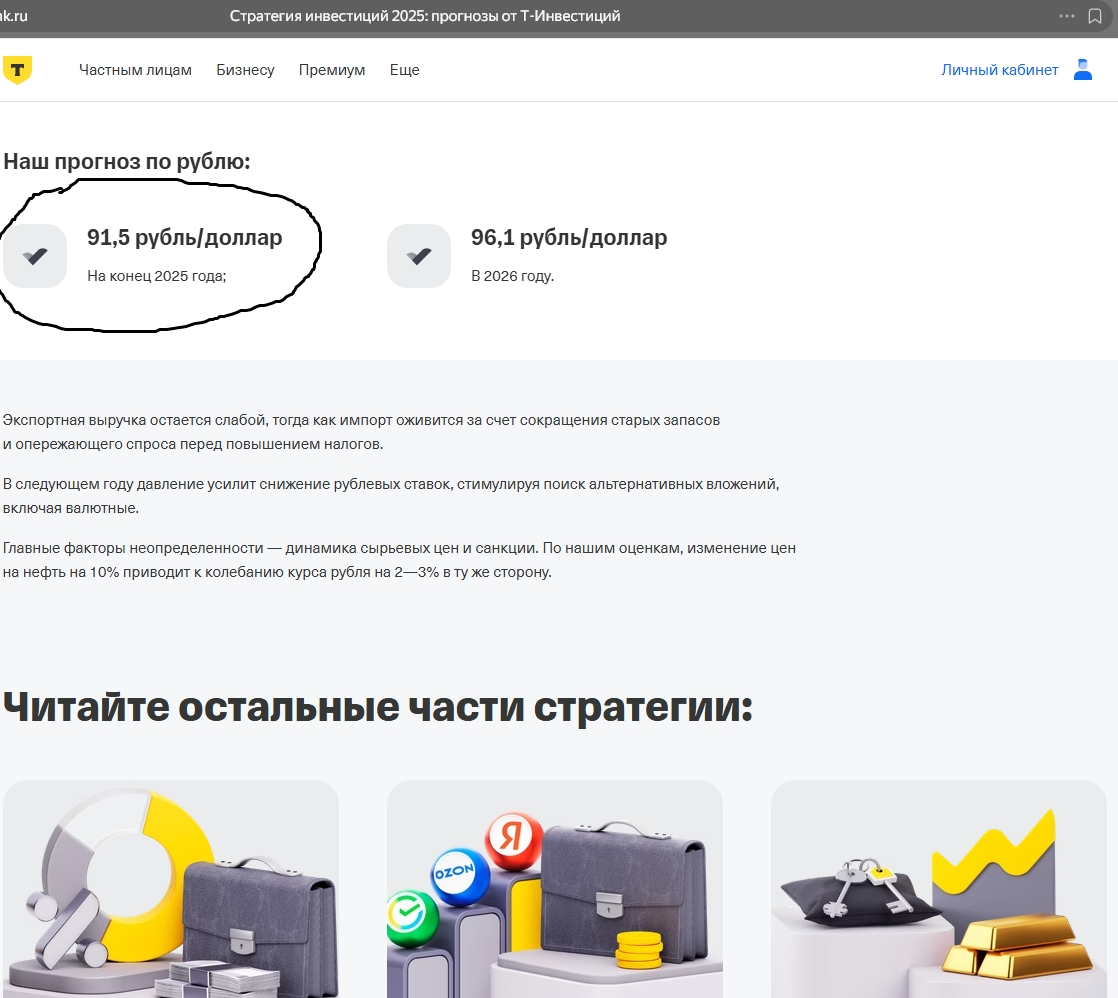Viewport: 1118px width, 998px height.
Task: Open the Личный кабинет link
Action: (x=1000, y=70)
